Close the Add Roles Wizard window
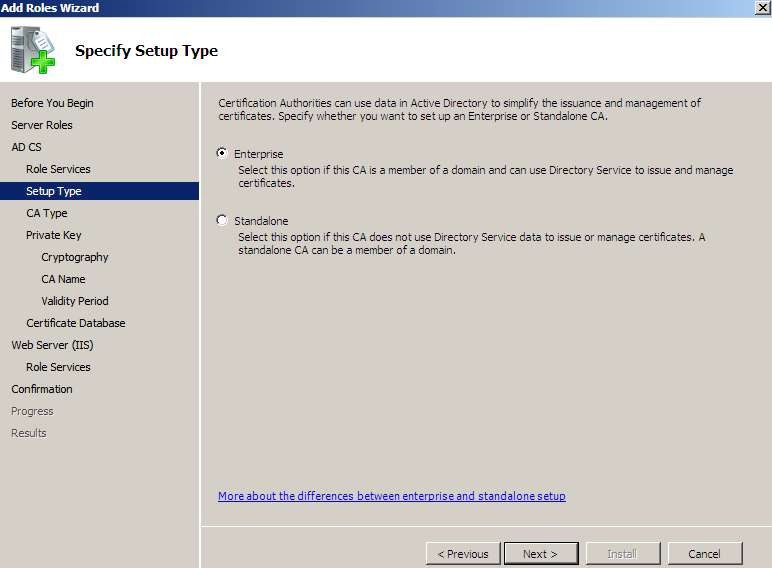The image size is (772, 568). tap(762, 8)
